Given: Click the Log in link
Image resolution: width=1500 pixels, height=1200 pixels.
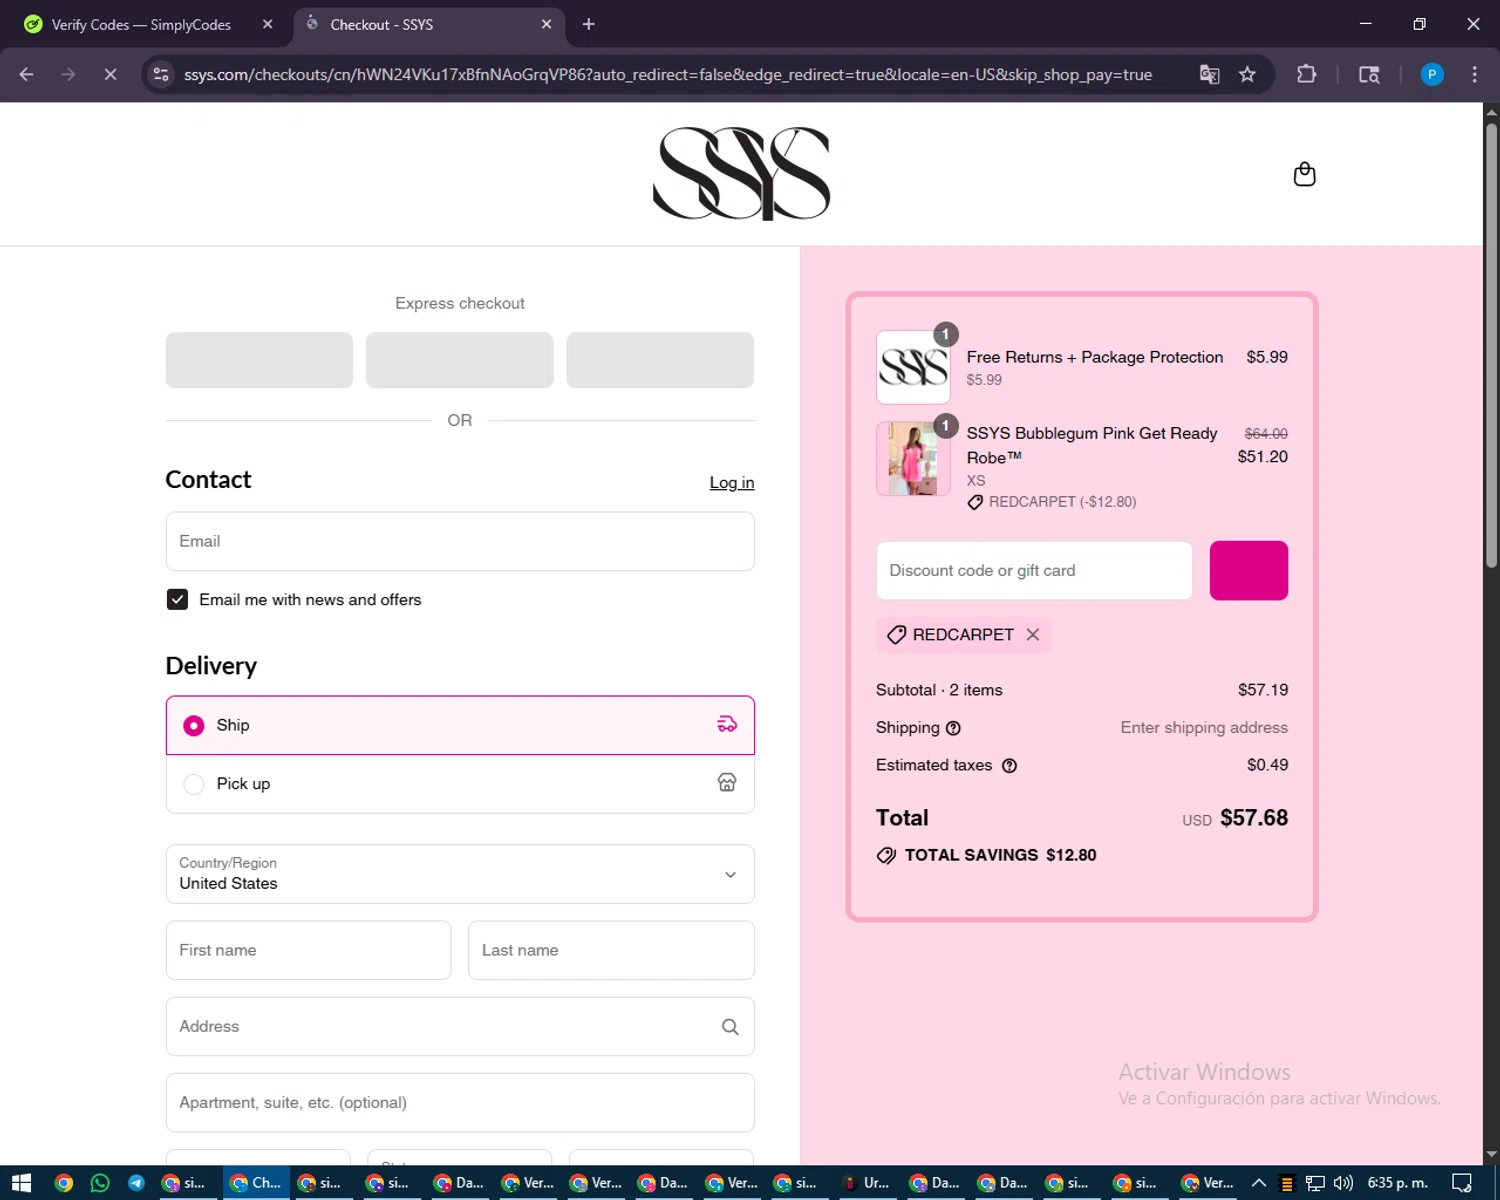Looking at the screenshot, I should 732,483.
